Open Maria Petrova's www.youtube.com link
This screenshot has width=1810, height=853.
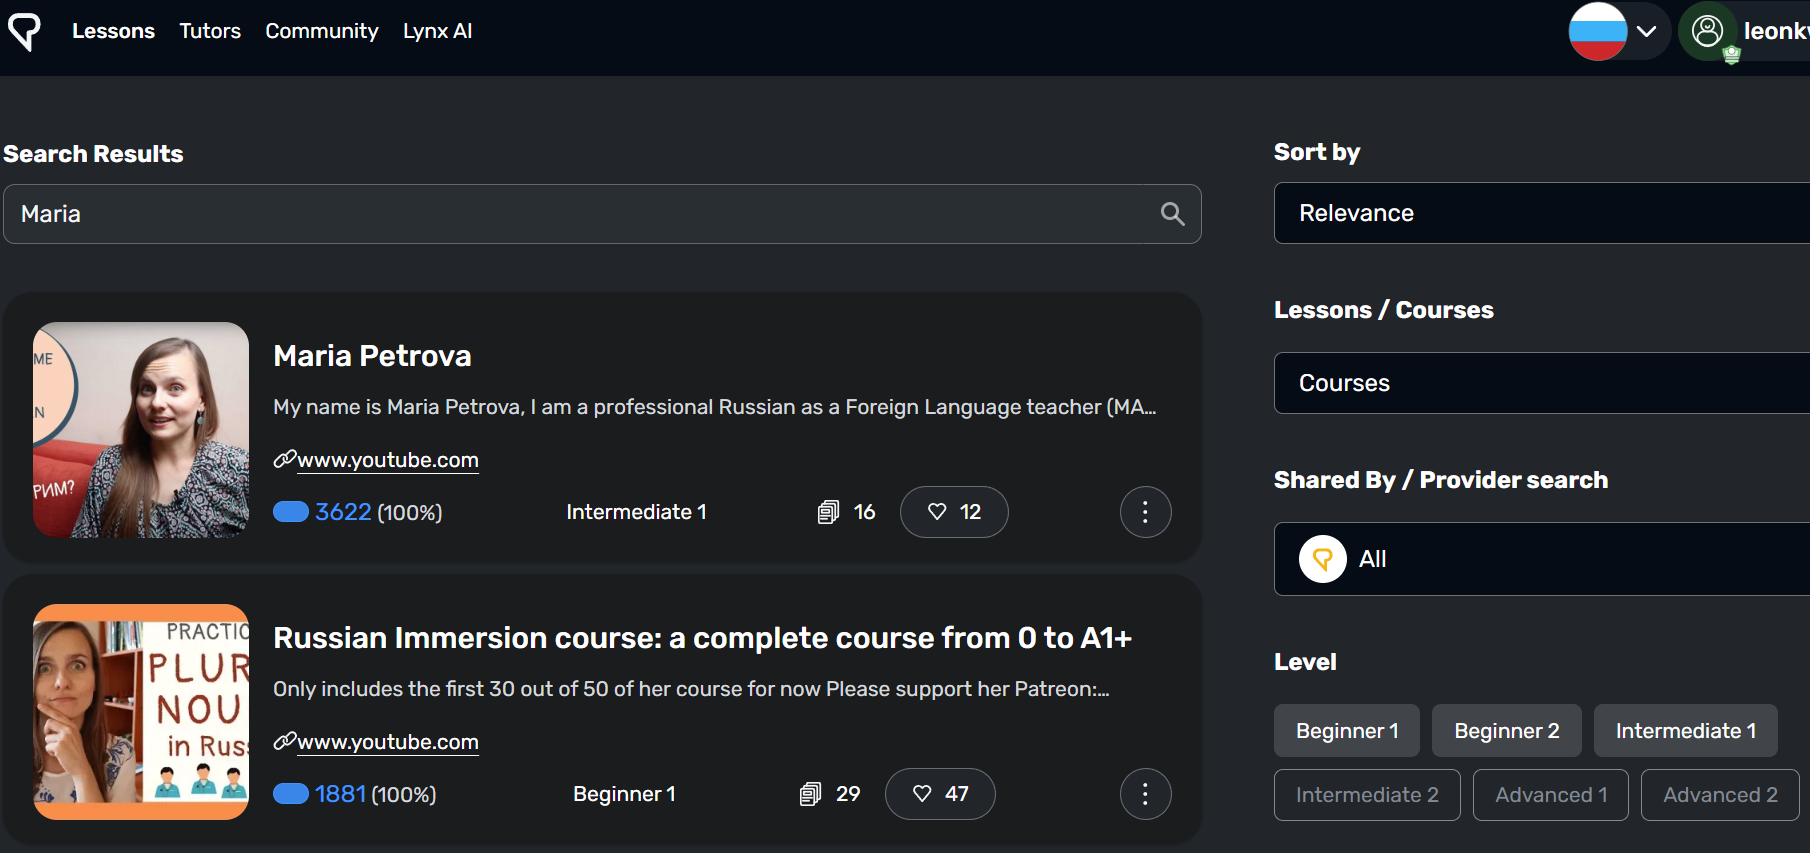pos(387,460)
